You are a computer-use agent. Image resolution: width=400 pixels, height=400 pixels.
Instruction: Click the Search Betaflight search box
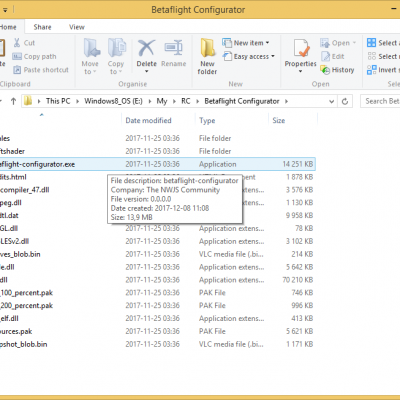point(380,101)
